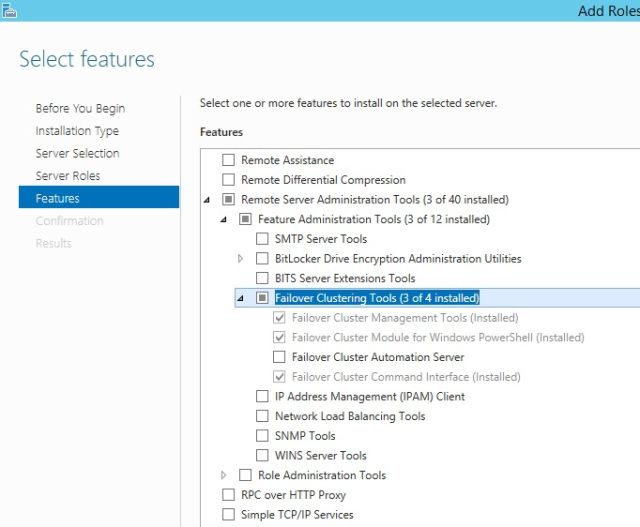Select the SNMP Tools checkbox
This screenshot has height=527, width=640.
coord(262,436)
